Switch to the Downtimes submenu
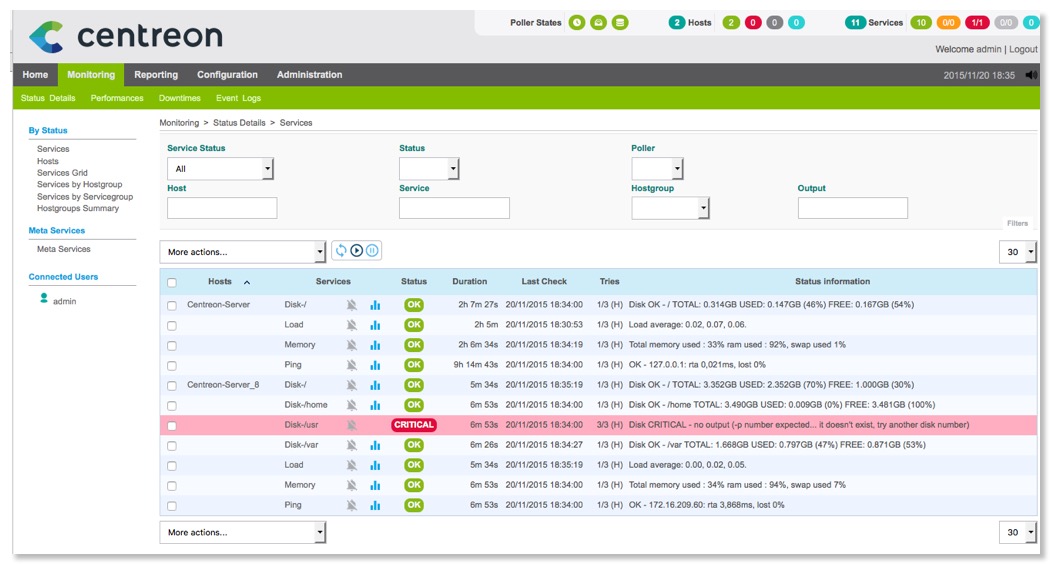This screenshot has height=564, width=1050. (179, 98)
